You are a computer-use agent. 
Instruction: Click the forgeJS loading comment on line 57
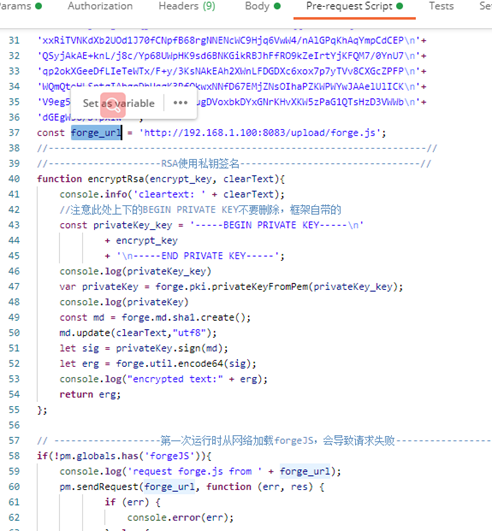(264, 441)
